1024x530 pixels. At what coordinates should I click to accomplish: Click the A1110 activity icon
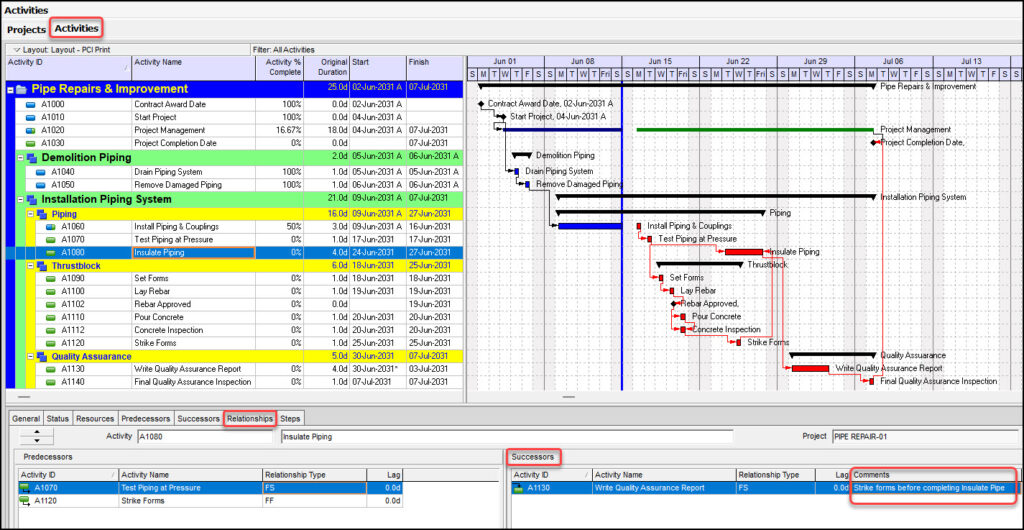click(50, 317)
